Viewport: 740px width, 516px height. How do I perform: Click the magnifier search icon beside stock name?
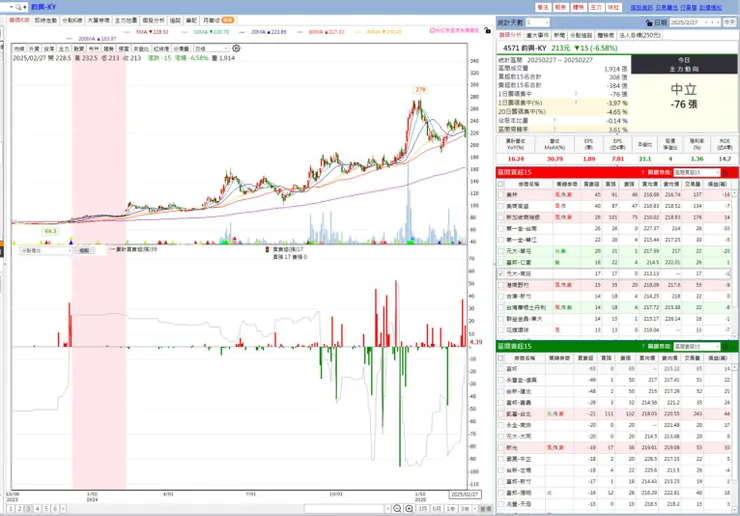[18, 7]
